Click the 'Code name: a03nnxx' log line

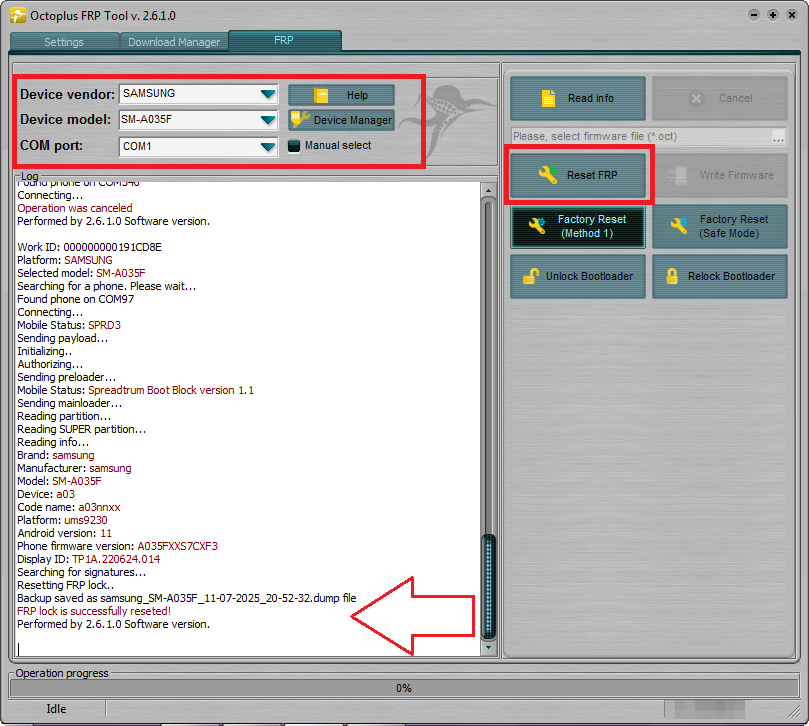pos(69,507)
